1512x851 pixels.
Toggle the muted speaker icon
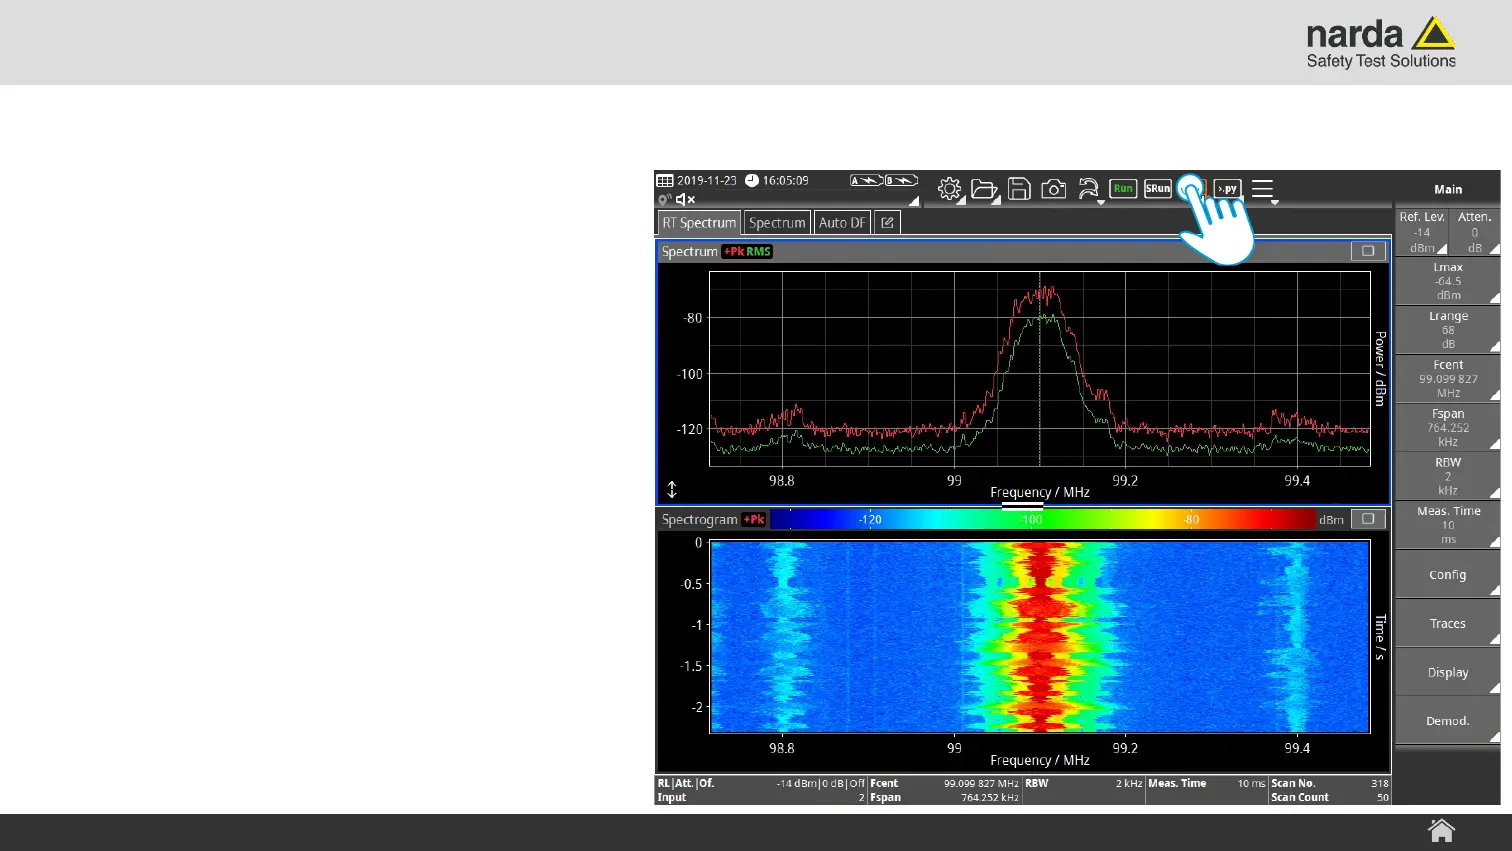[685, 200]
